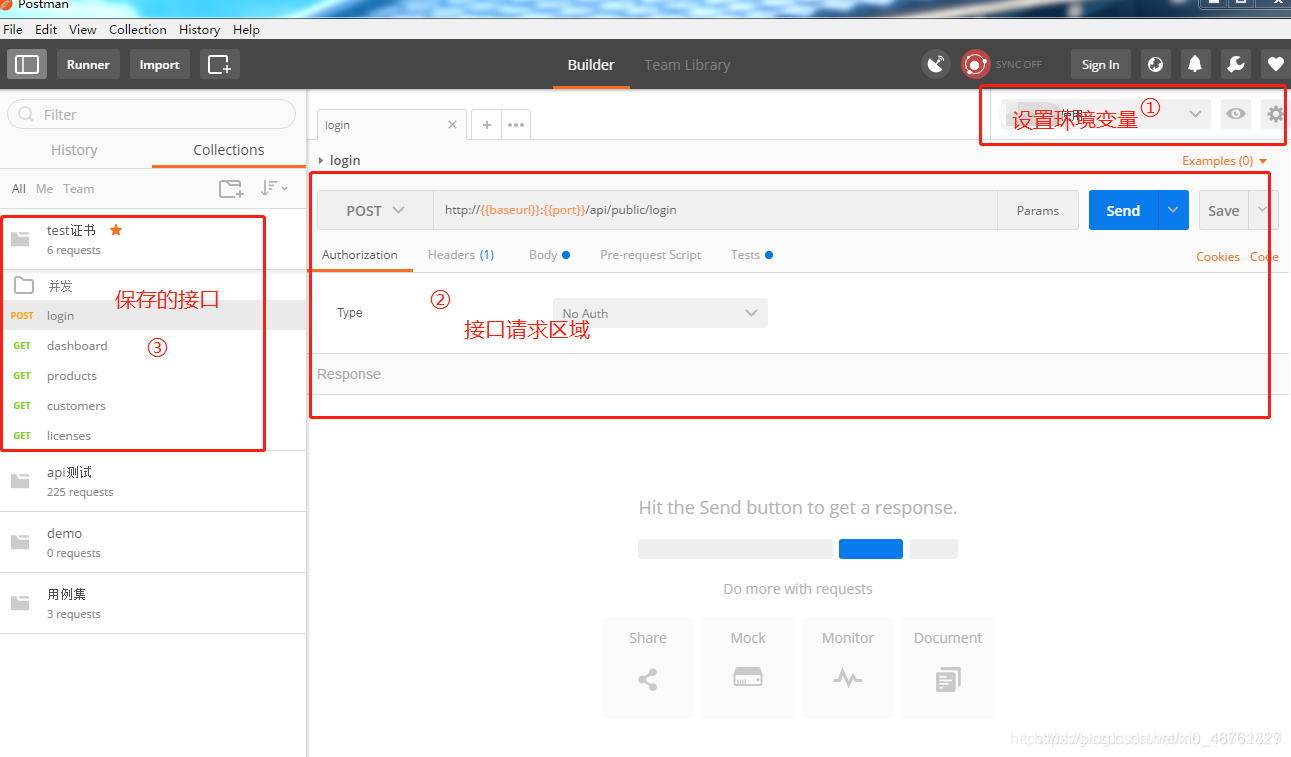This screenshot has height=757, width=1291.
Task: Expand the Examples (0) dropdown
Action: 1224,161
